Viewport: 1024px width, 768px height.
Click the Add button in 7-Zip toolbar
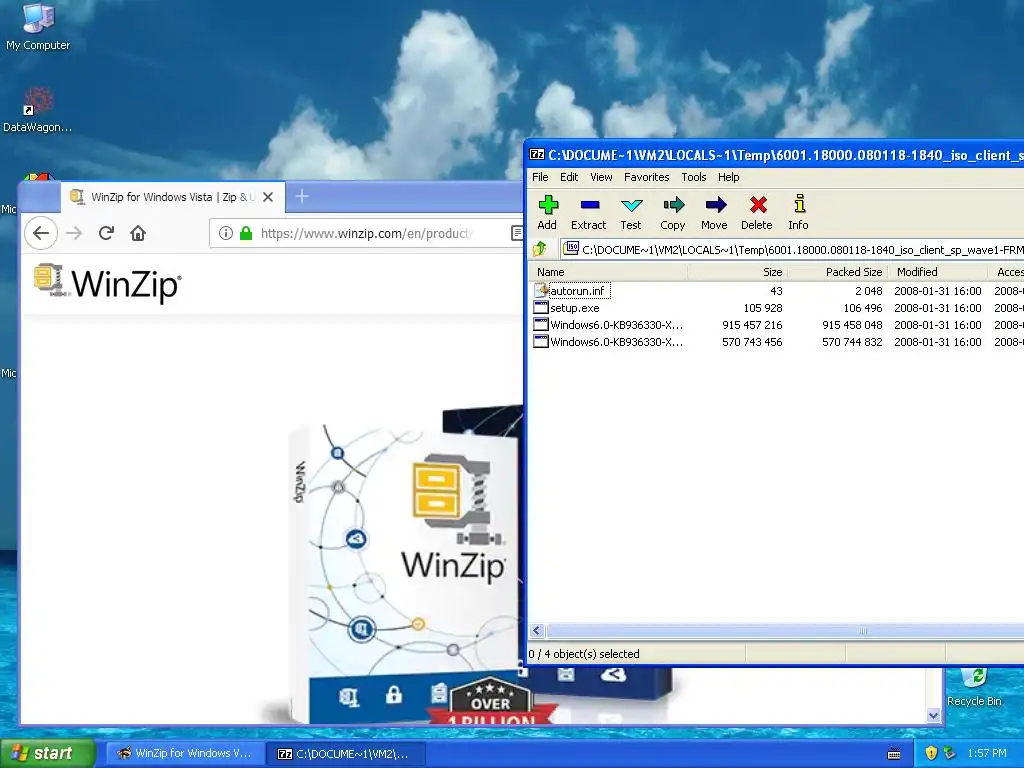547,213
